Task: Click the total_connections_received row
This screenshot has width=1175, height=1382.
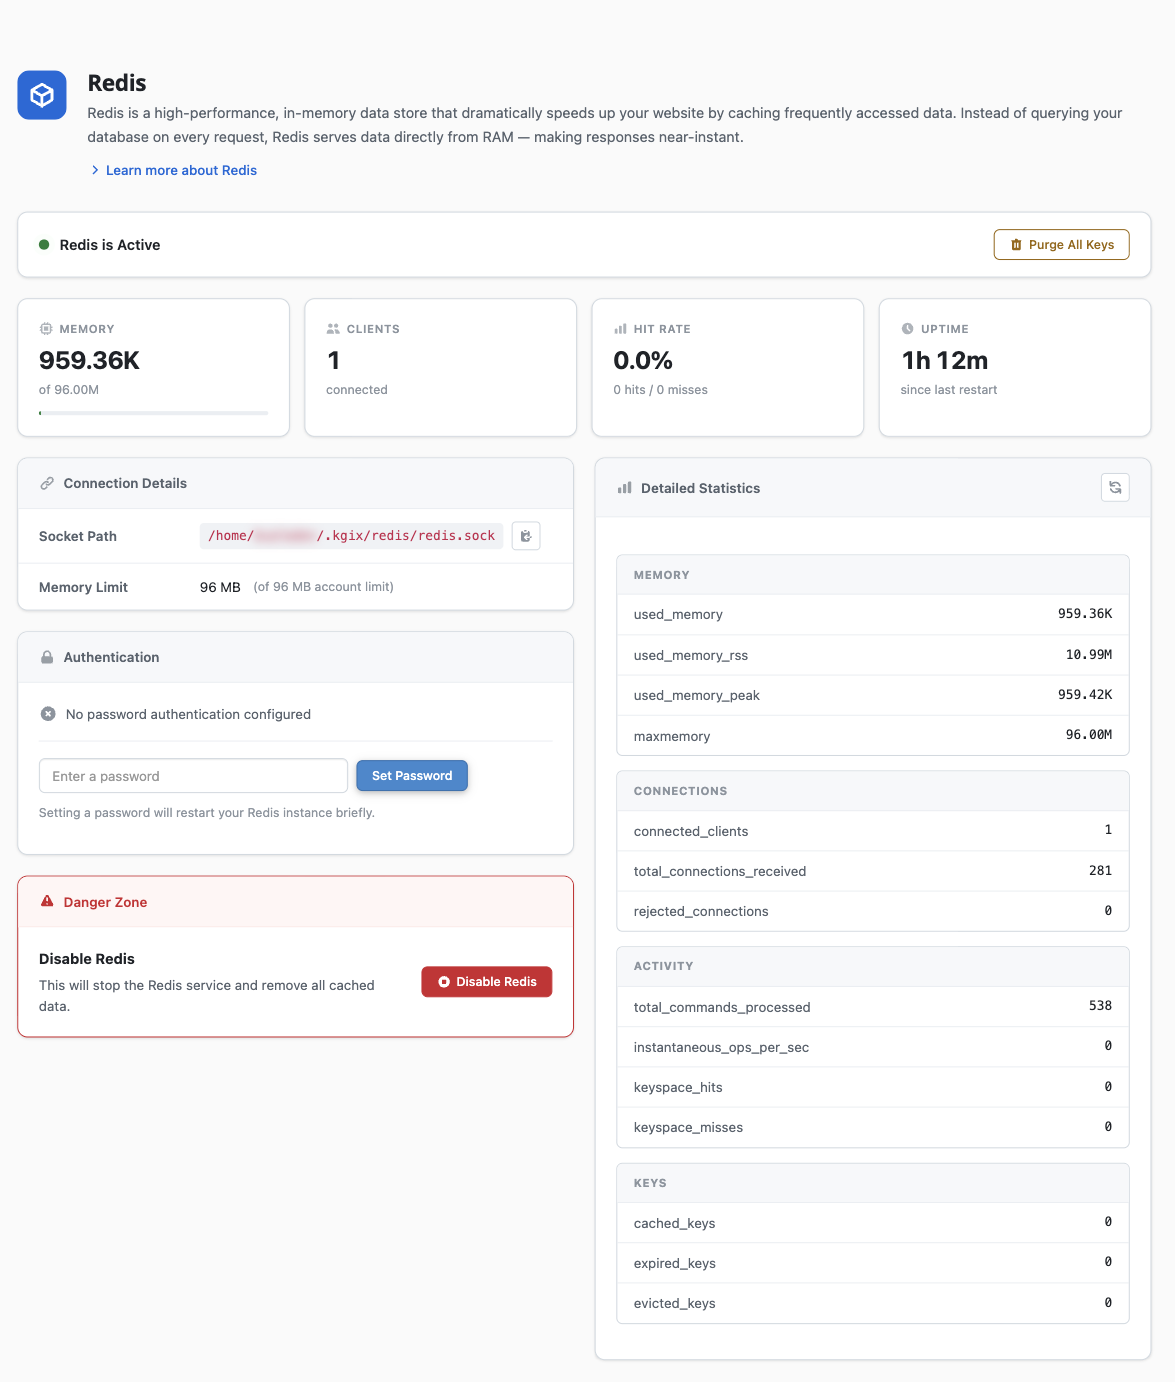Action: click(873, 871)
